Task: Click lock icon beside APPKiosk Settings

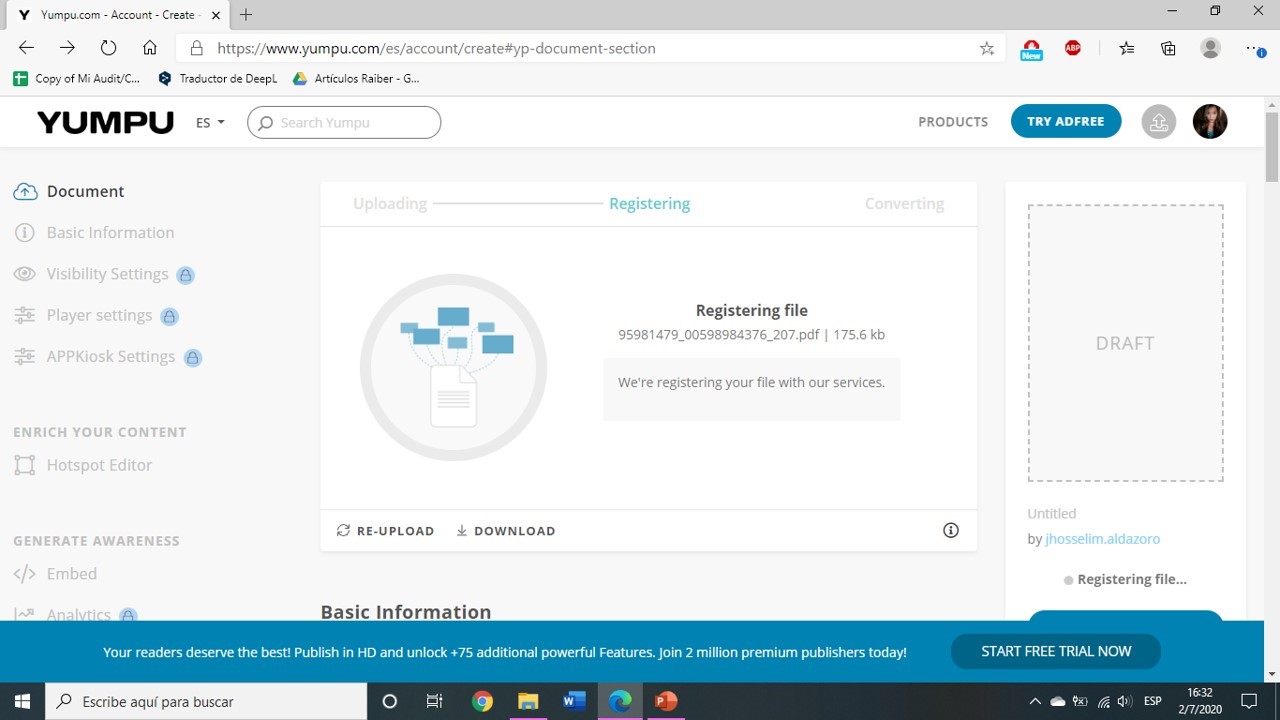Action: point(192,357)
